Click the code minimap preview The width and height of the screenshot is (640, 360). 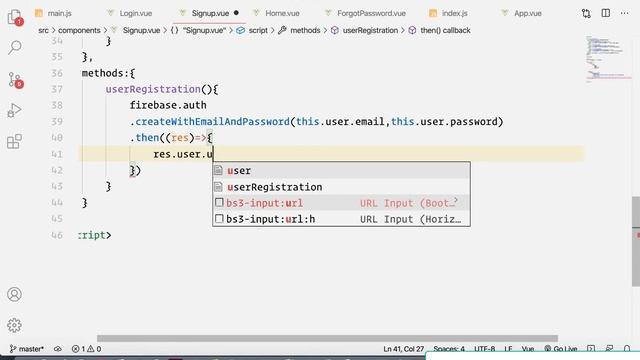[608, 59]
